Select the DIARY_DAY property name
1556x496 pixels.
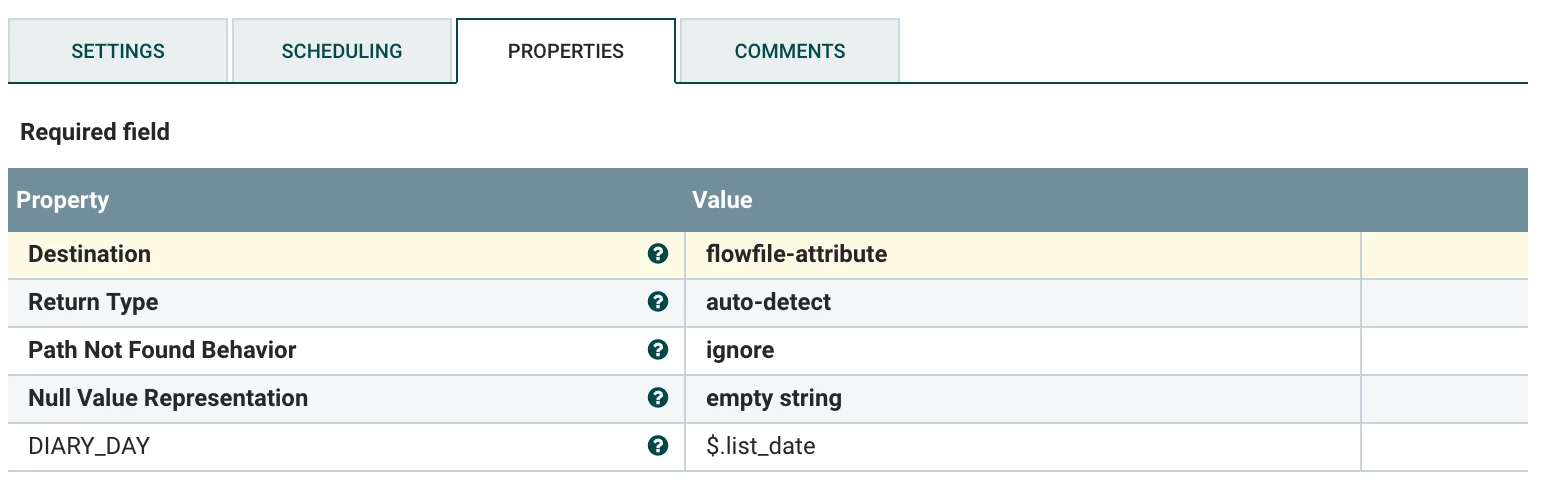coord(89,446)
